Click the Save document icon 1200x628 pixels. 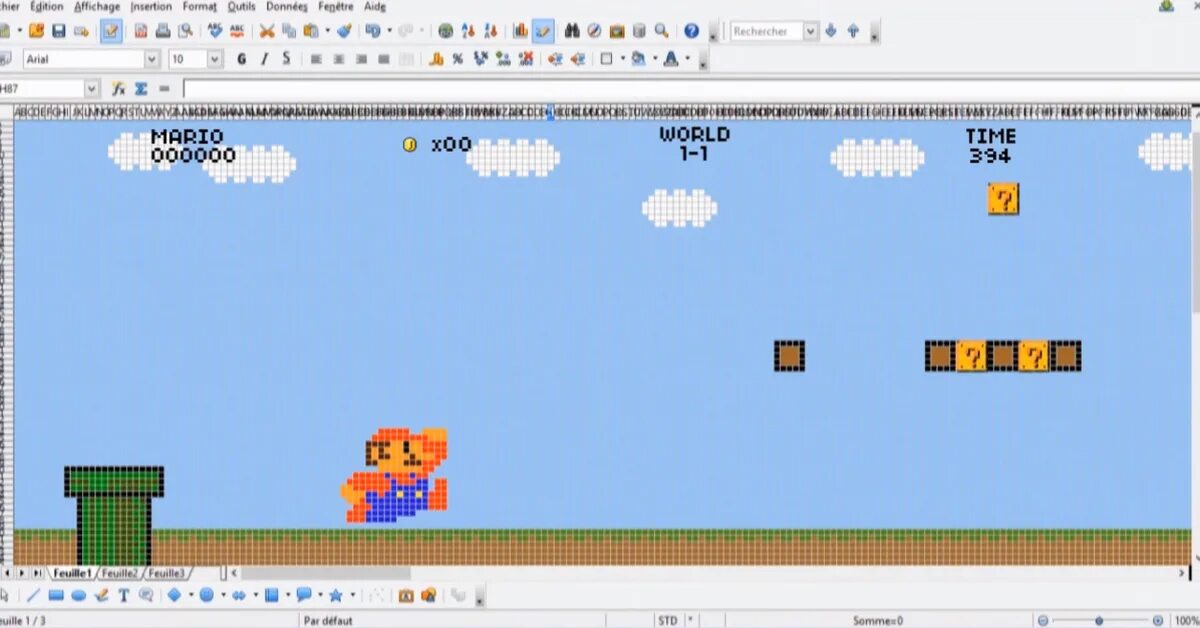59,31
